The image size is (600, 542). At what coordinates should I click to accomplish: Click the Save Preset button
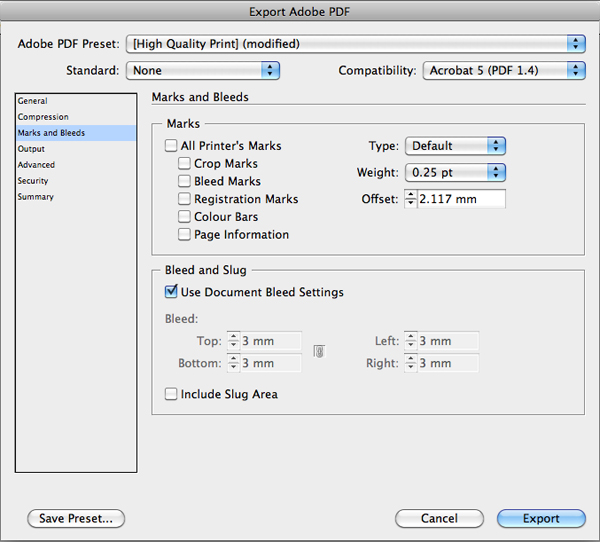click(x=76, y=518)
